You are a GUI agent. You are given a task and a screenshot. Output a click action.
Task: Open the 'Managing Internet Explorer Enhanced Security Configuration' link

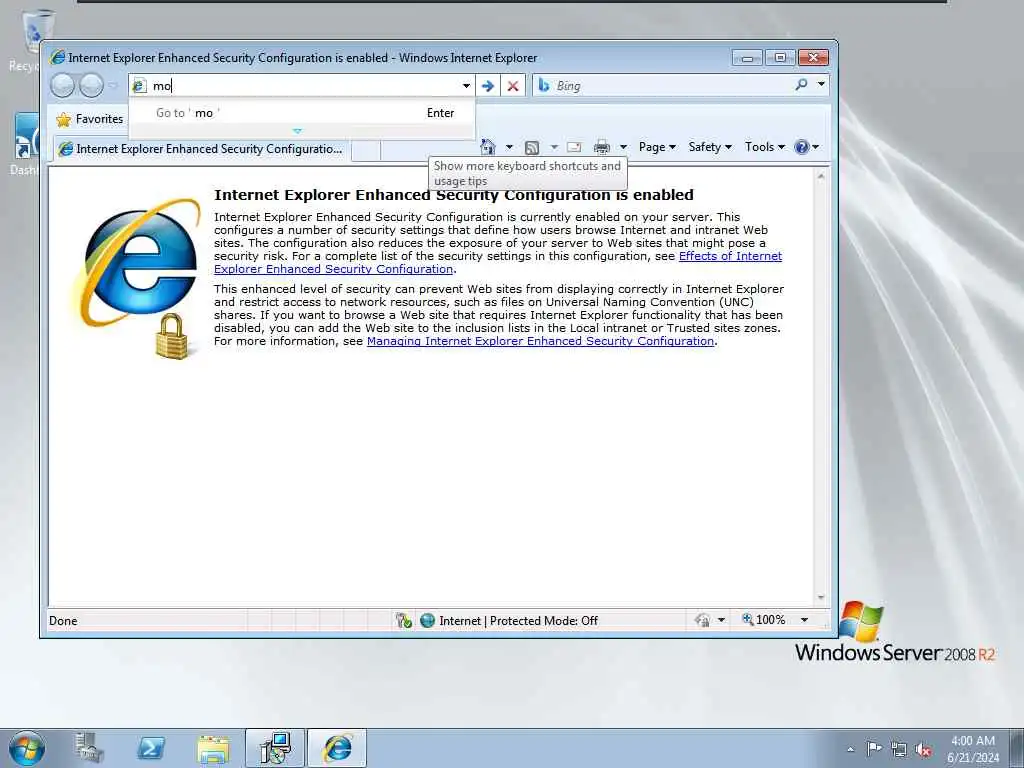point(540,341)
